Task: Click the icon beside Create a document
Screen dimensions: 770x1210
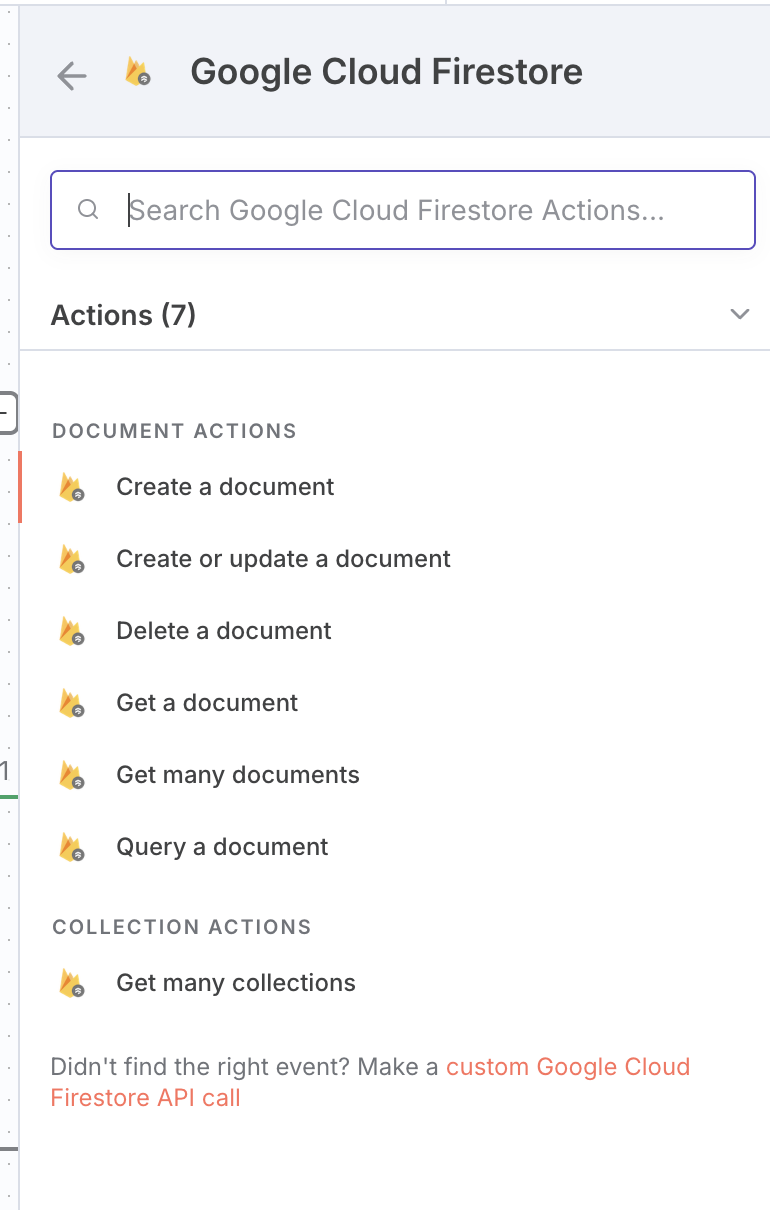Action: click(x=71, y=488)
